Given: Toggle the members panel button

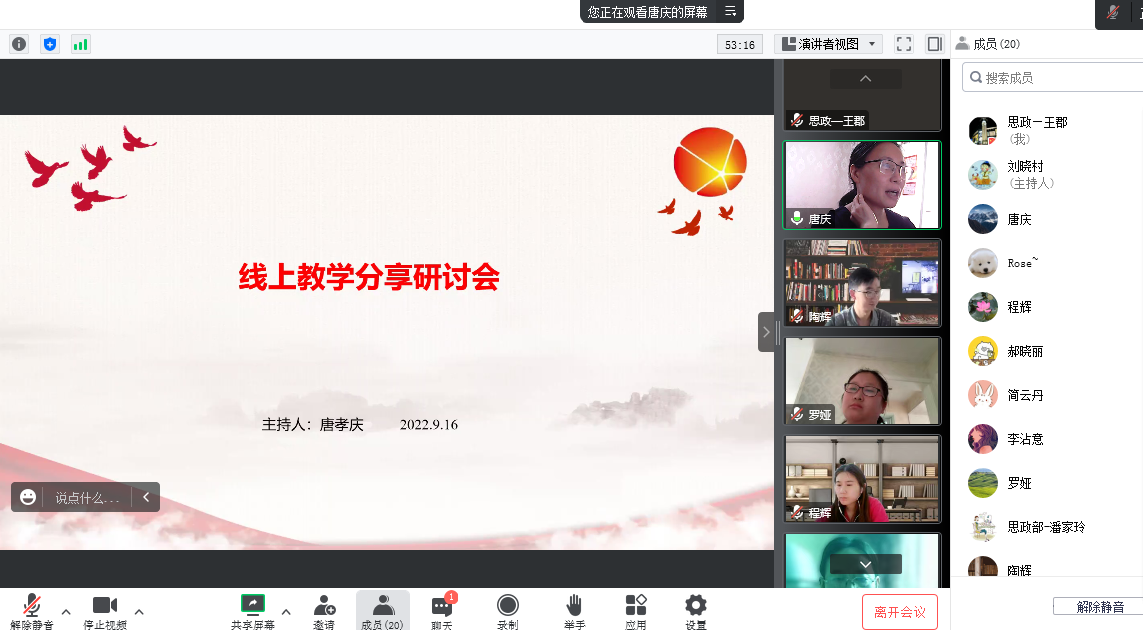Looking at the screenshot, I should click(x=383, y=610).
